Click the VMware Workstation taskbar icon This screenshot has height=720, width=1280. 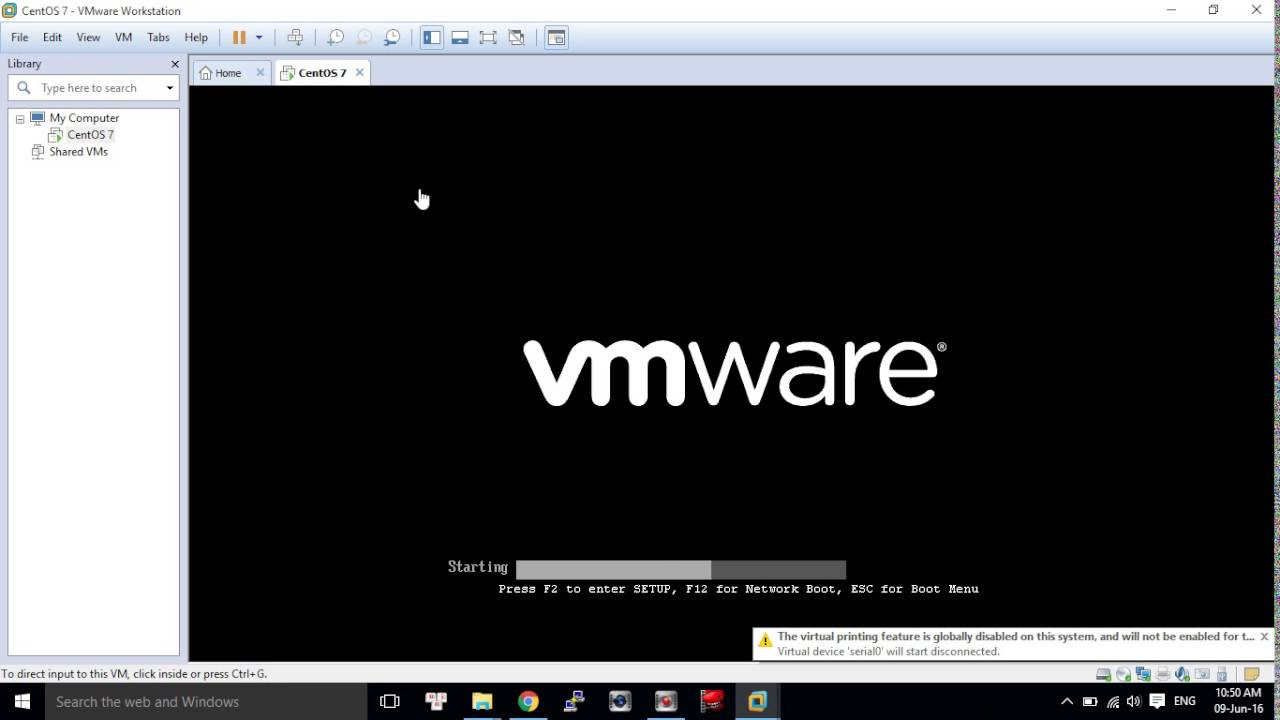pos(757,702)
